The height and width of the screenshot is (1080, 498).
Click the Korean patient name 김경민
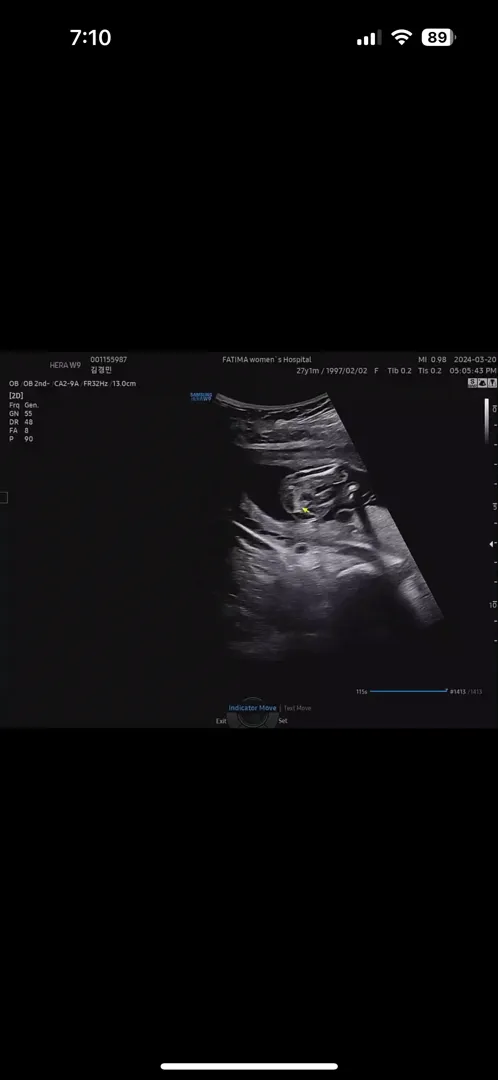pyautogui.click(x=101, y=370)
